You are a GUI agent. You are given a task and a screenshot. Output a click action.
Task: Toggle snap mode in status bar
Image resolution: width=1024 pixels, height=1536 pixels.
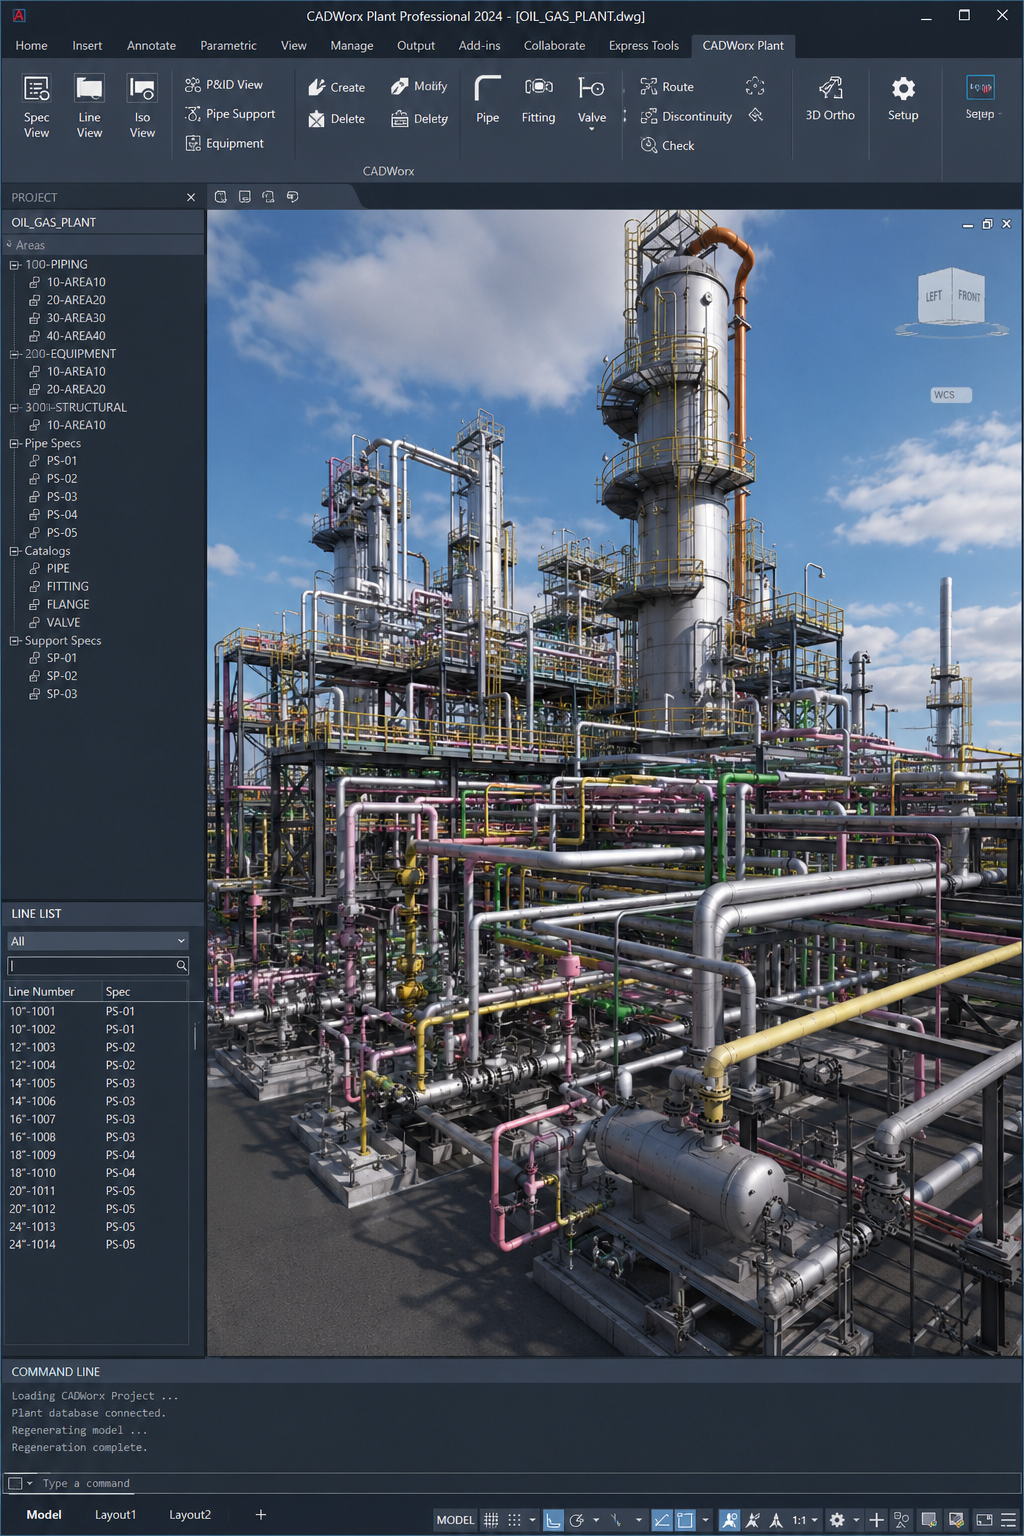515,1520
